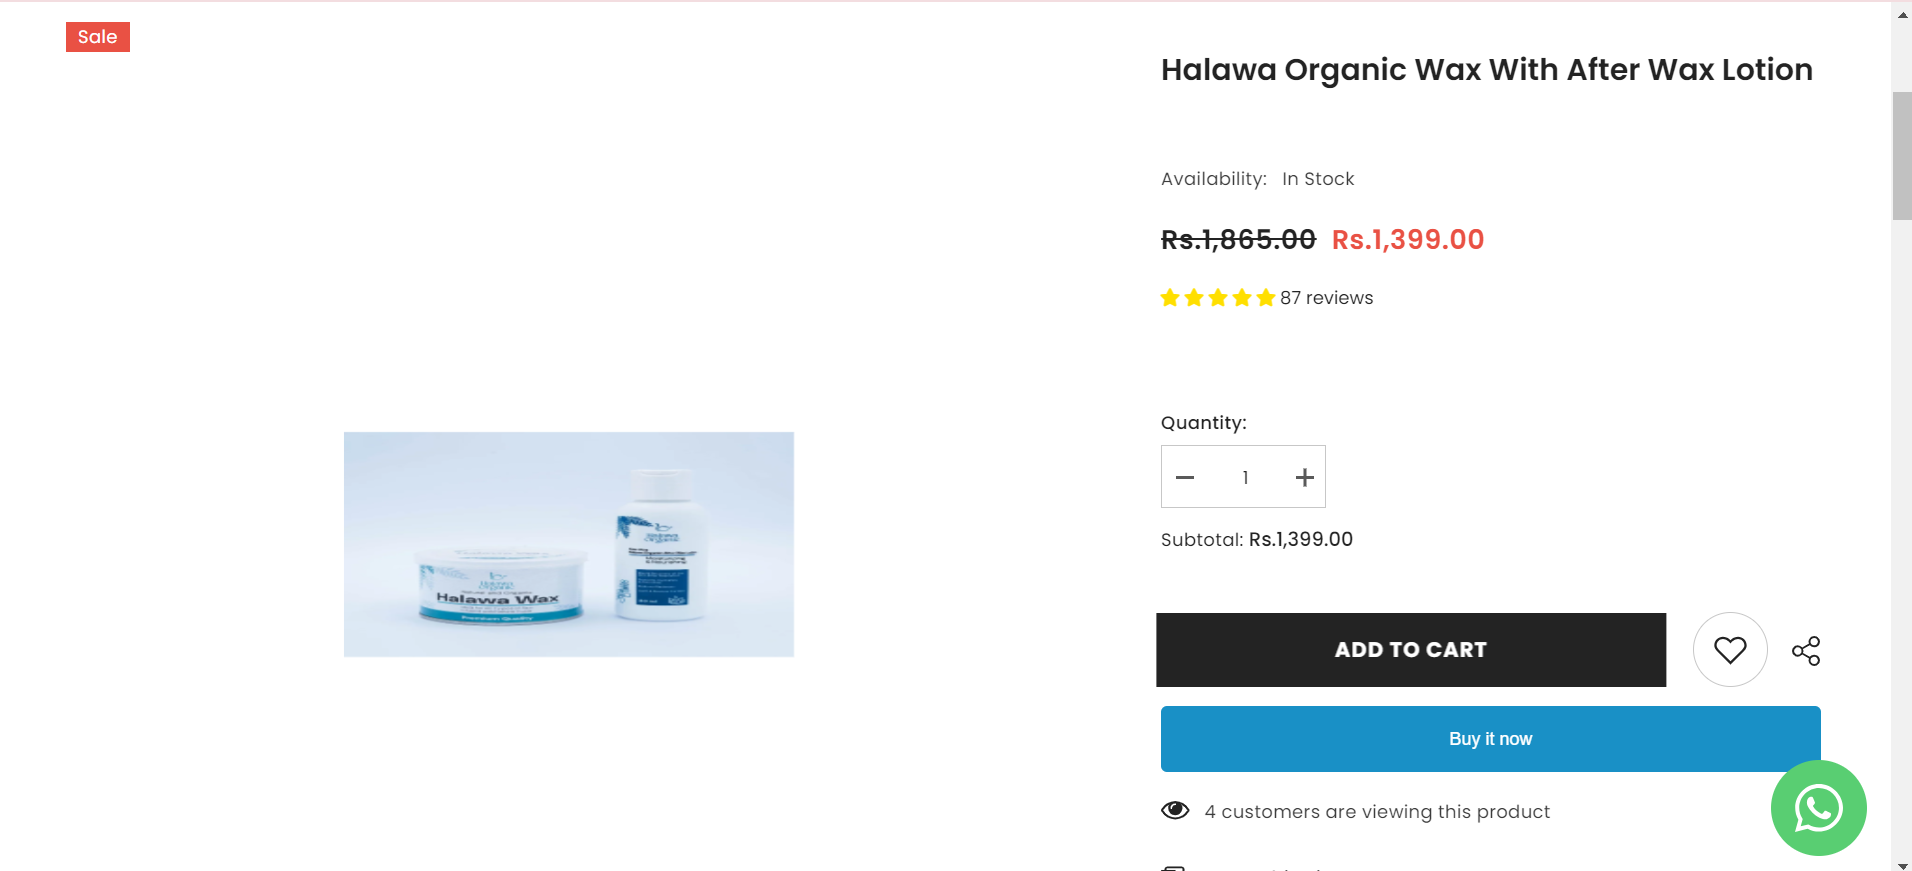Click the scrollbar up arrow

[x=1902, y=14]
